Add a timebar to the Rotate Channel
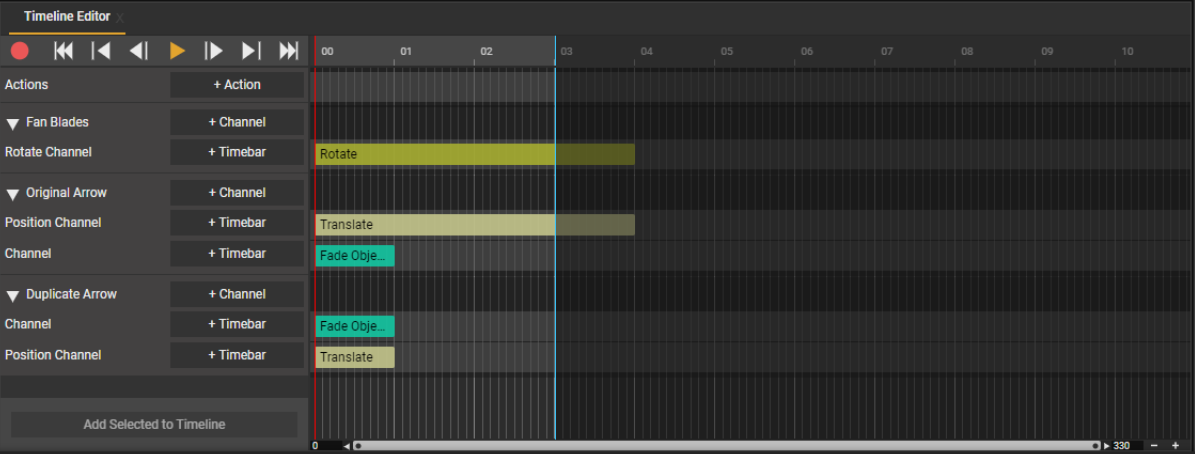Screen dimensions: 1195x454 237,152
